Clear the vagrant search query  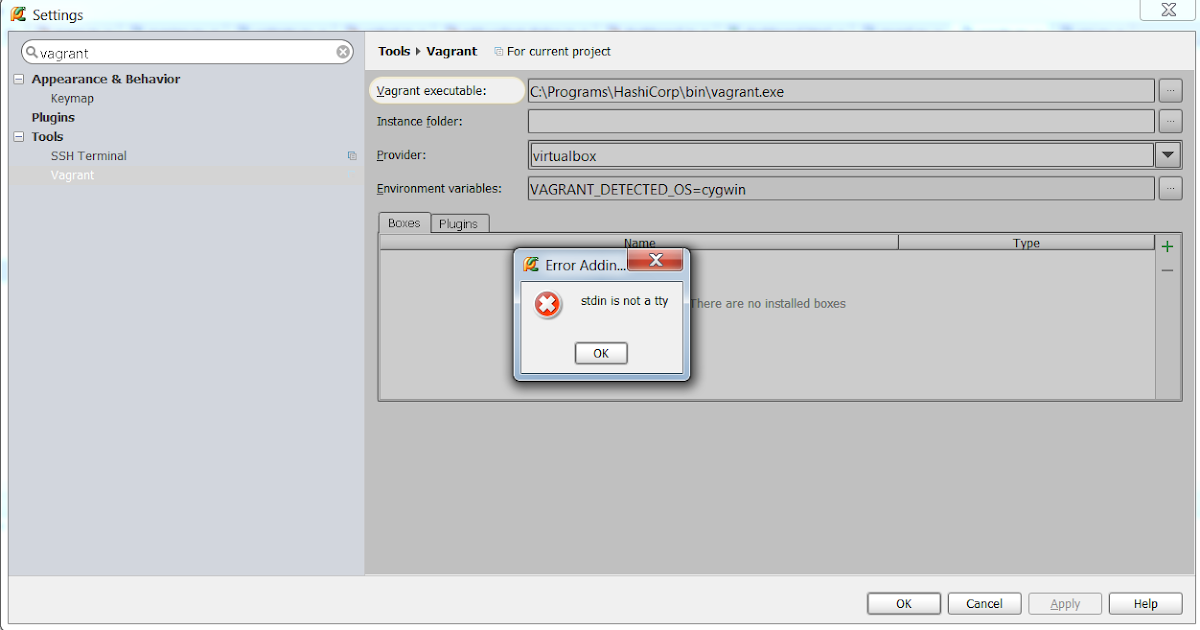(343, 51)
